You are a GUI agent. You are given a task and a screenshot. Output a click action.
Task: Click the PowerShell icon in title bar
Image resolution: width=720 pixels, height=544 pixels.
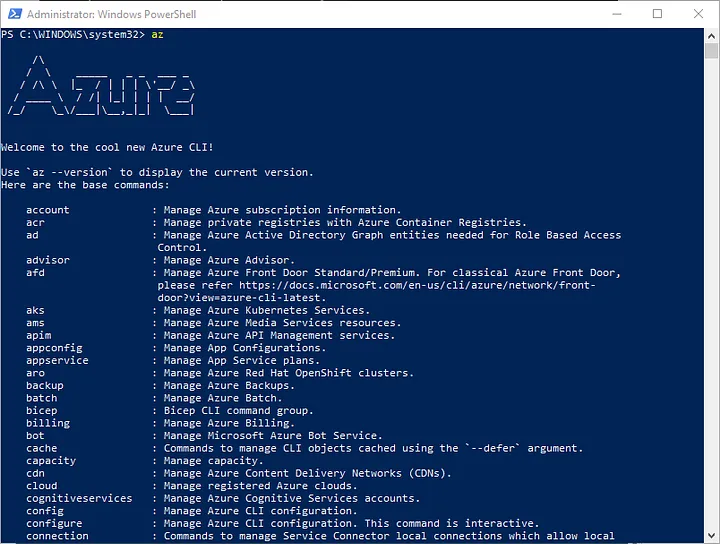[13, 14]
